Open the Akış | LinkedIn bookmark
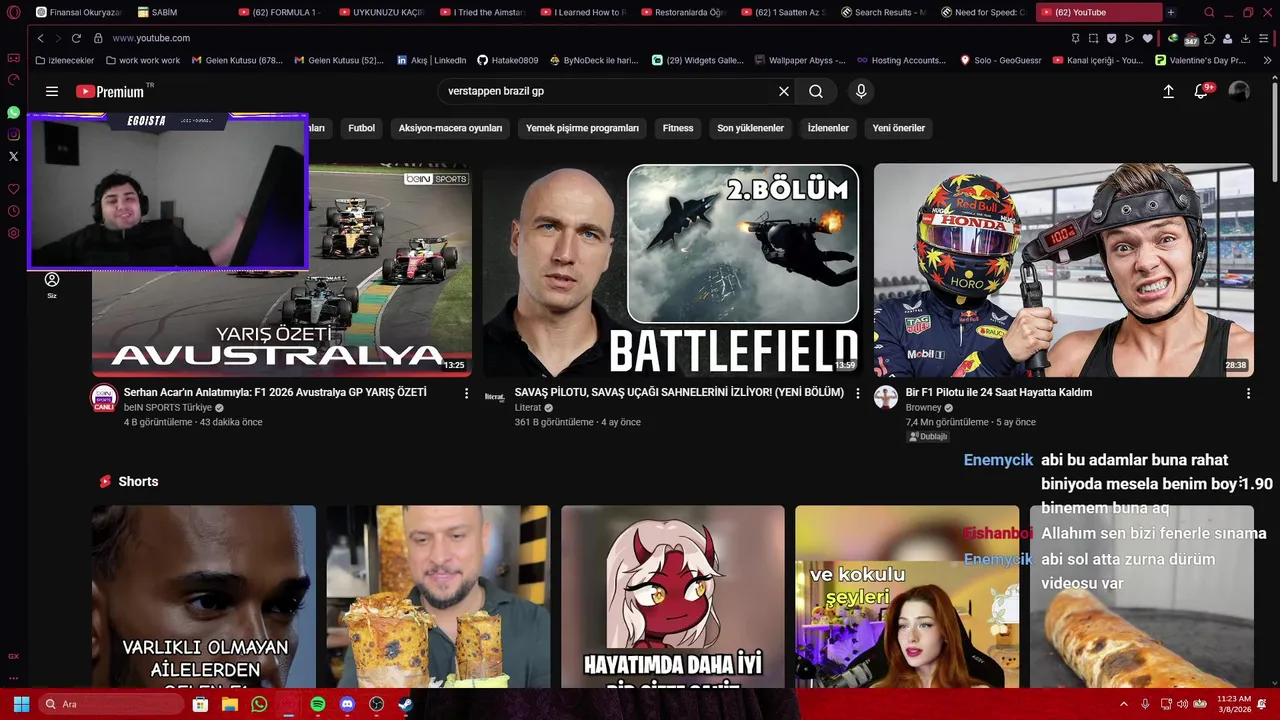 click(431, 60)
